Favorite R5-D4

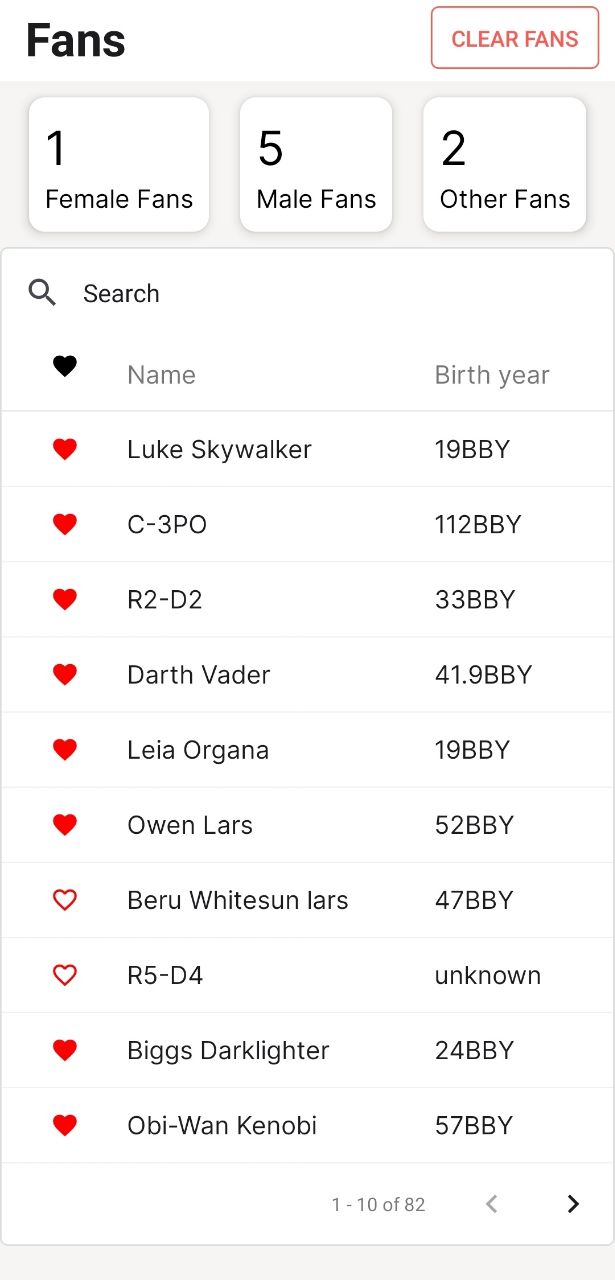point(64,974)
